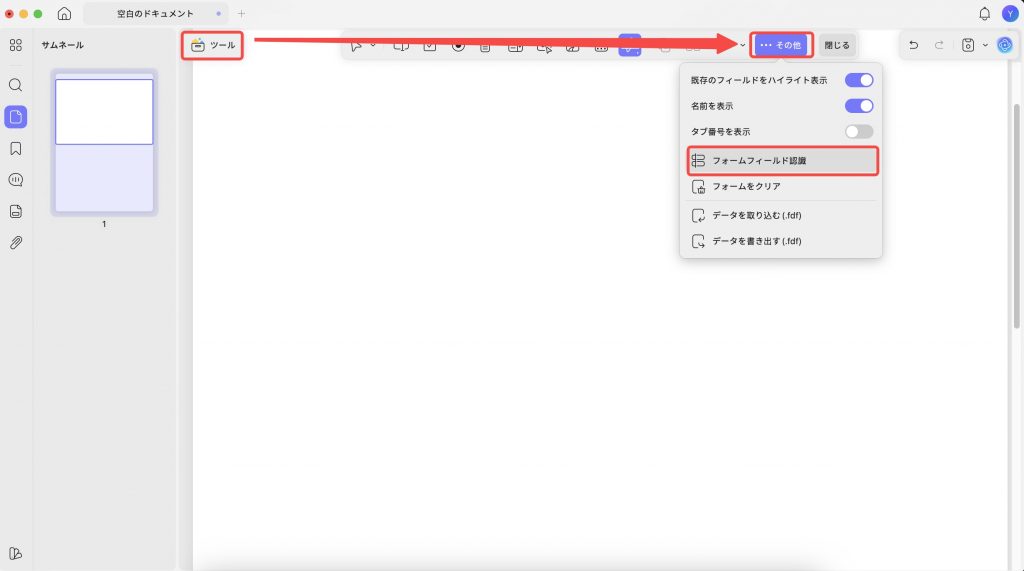
Task: Select the highlighted signature field tool
Action: pyautogui.click(x=630, y=45)
